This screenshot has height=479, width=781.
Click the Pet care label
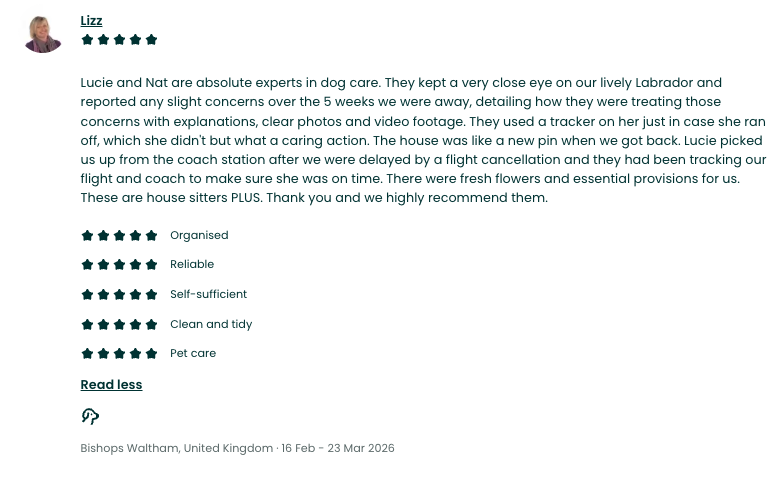click(x=193, y=354)
